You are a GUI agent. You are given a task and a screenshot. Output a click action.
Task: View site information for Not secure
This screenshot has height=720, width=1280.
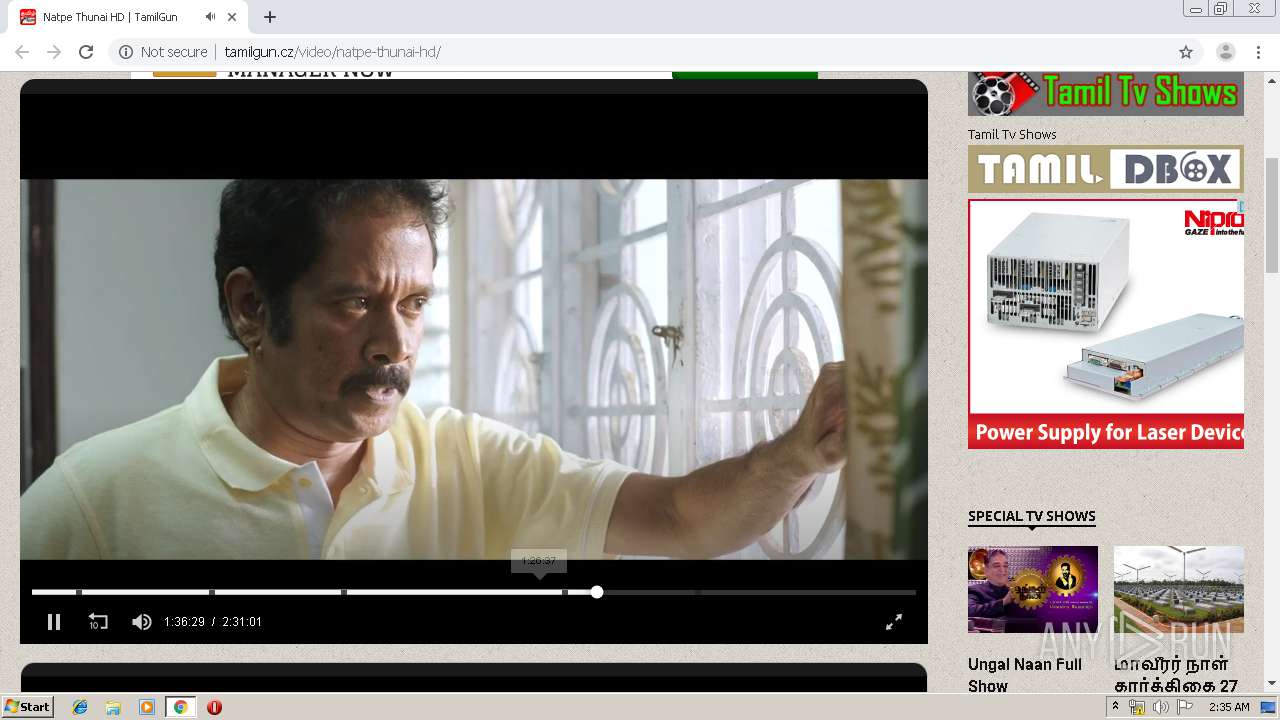163,52
